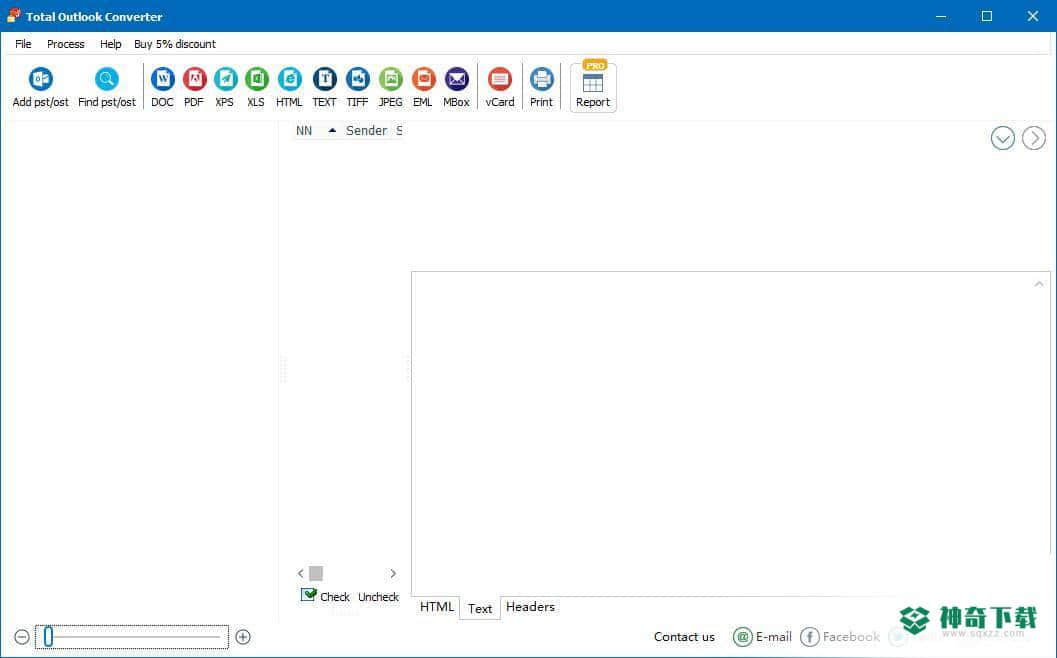Click the zoom out minus icon

coord(22,637)
